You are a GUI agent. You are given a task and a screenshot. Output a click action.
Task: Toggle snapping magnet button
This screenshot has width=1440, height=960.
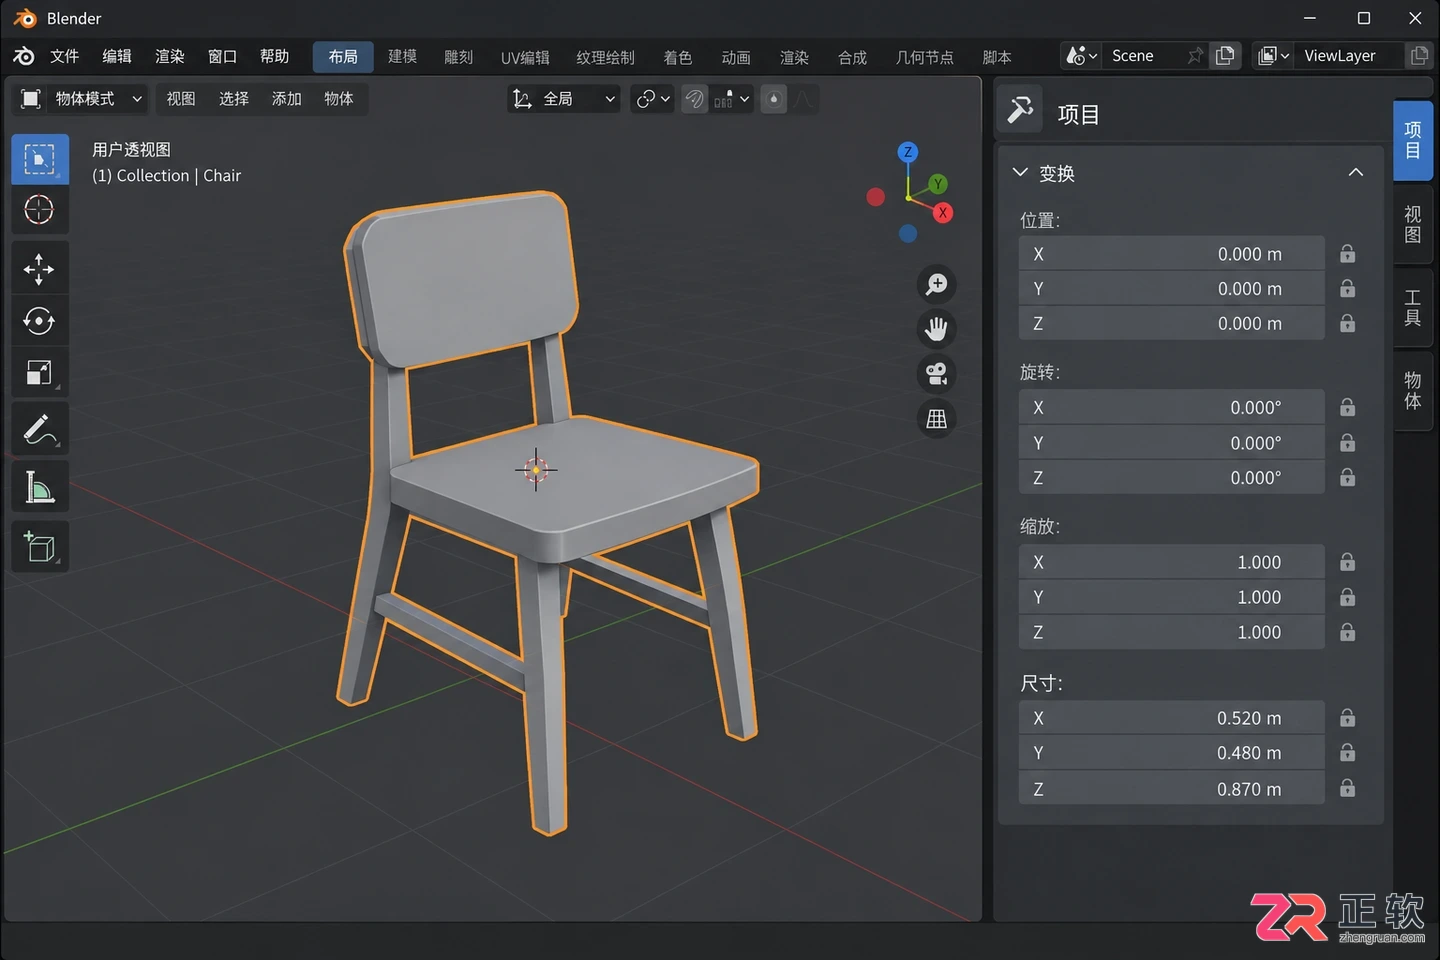(x=695, y=99)
